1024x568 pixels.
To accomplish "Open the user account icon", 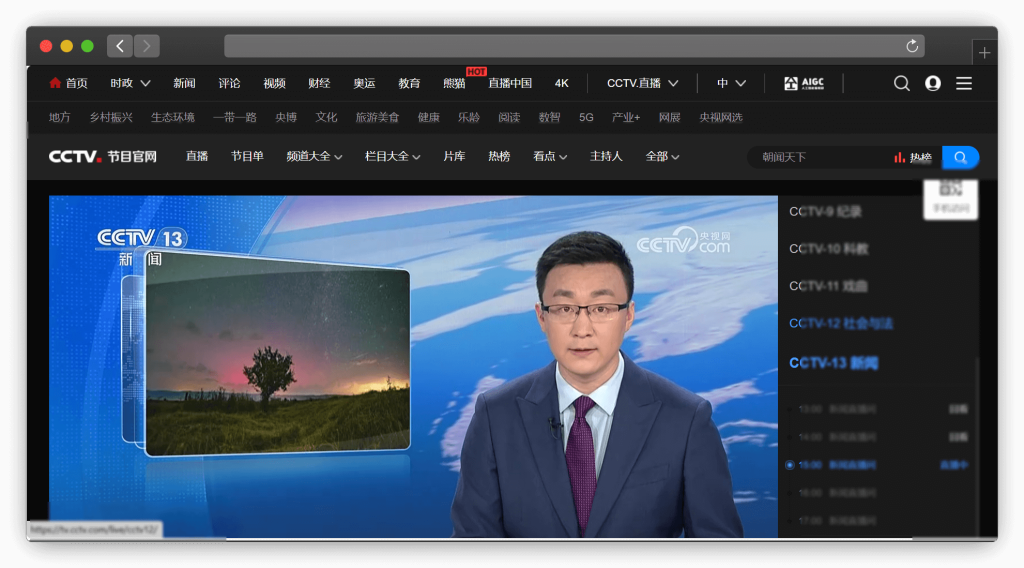I will point(933,83).
